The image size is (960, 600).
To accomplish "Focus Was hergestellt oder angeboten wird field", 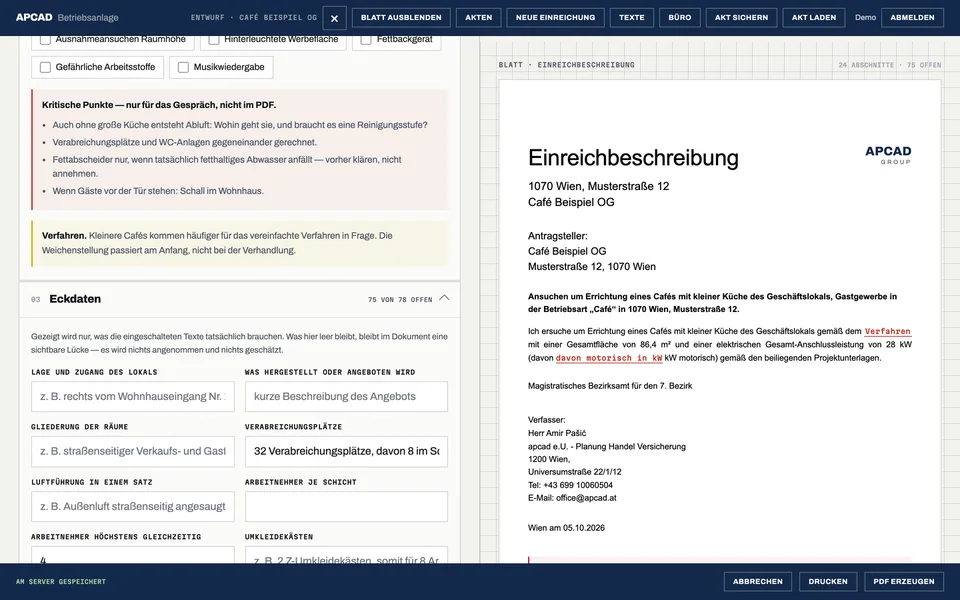I will 347,397.
